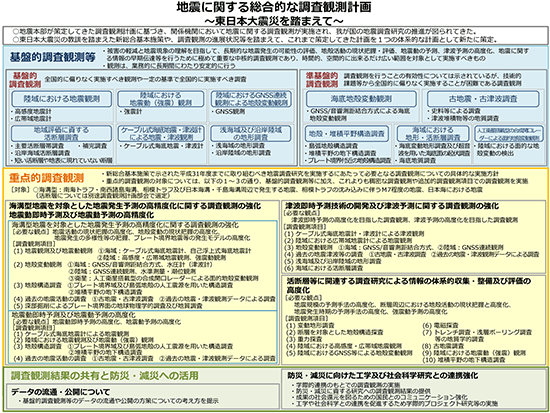The image size is (550, 413).
Task: Click the box 浅海域及び沿岸陸域の地形調査
Action: [251, 133]
